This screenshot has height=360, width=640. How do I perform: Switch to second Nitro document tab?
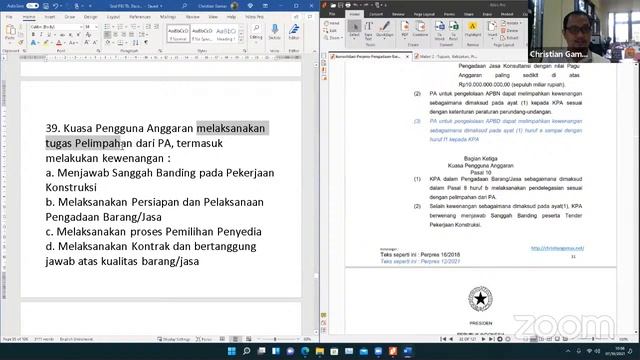click(x=446, y=56)
